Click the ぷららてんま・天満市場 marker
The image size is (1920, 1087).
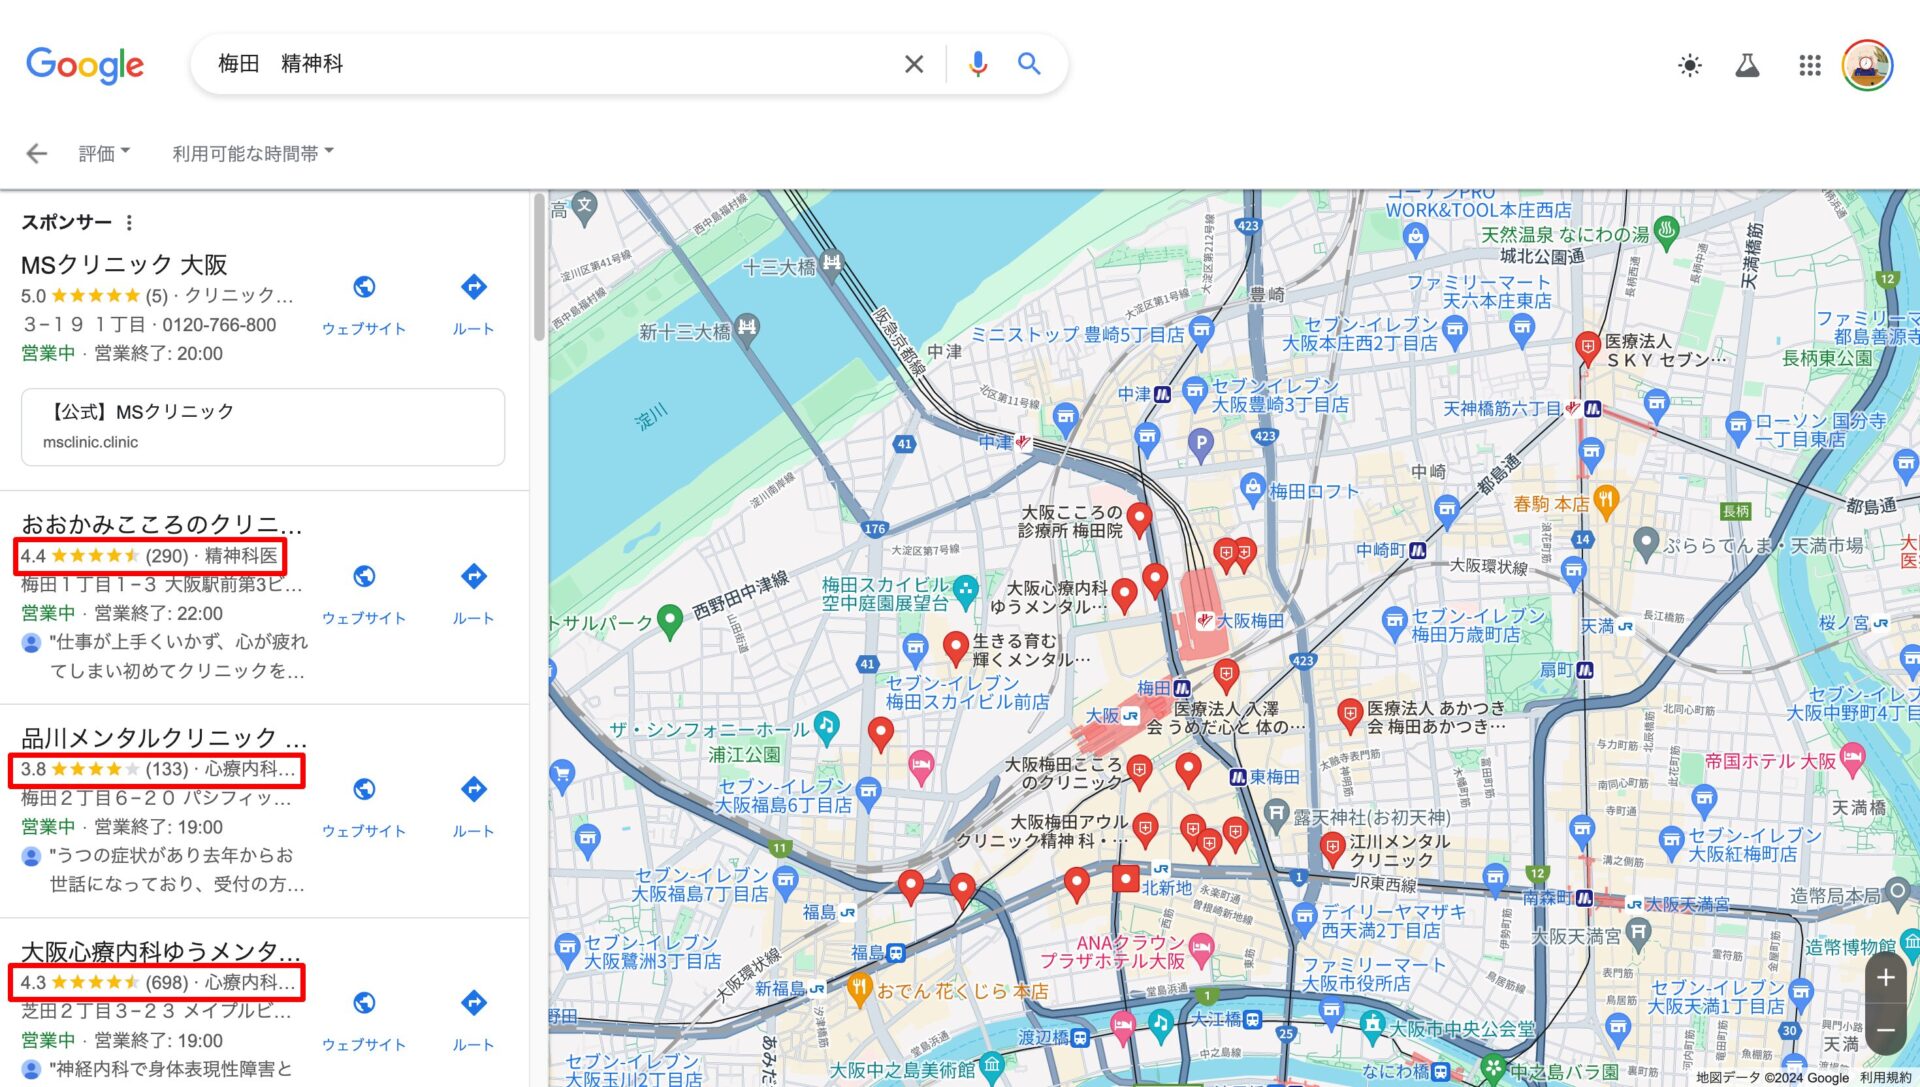pos(1646,544)
